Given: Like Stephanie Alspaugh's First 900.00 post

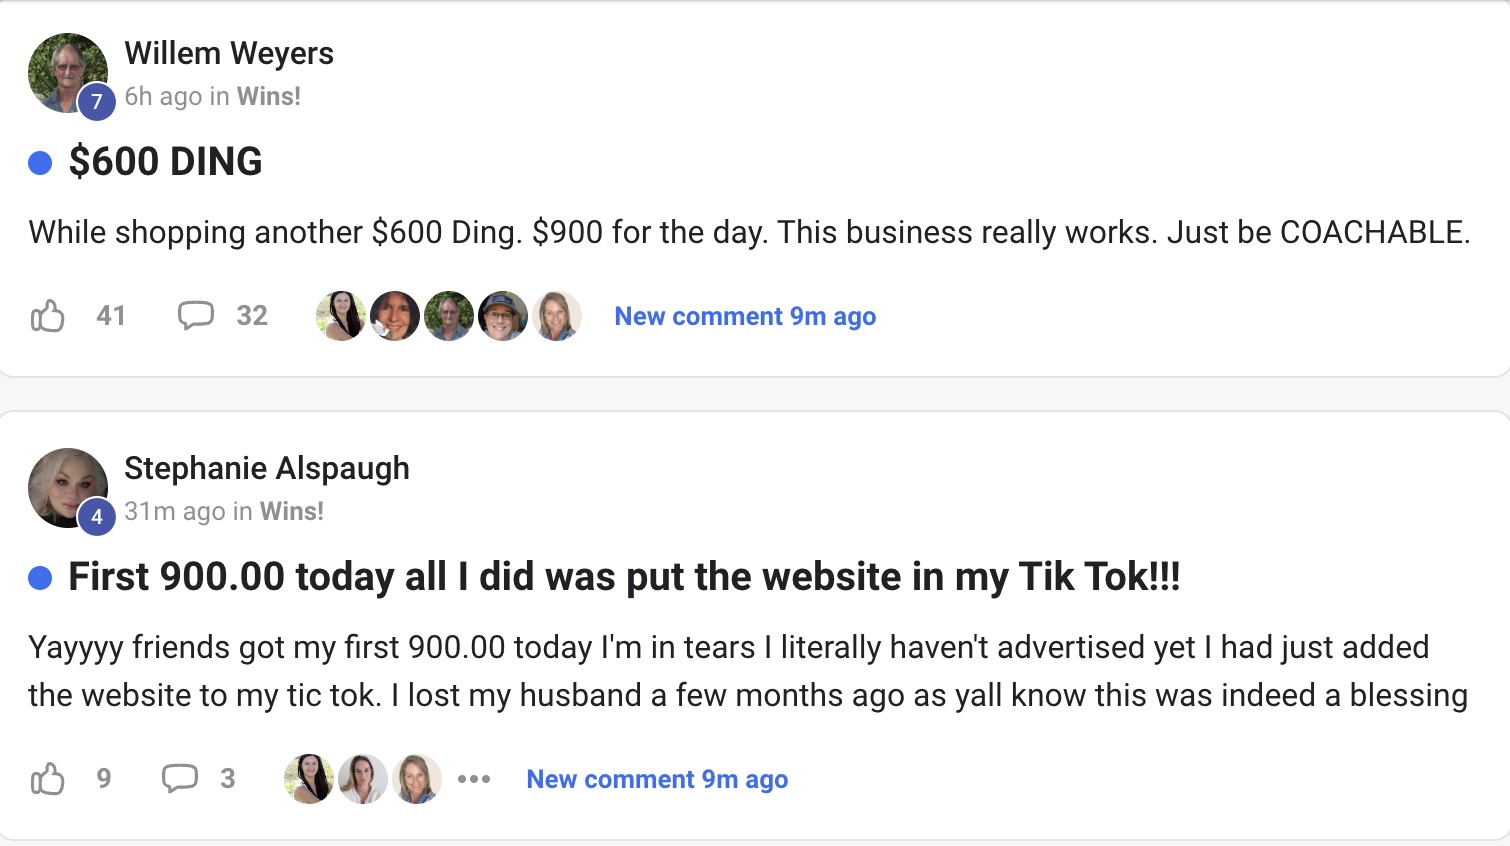Looking at the screenshot, I should click(x=47, y=779).
